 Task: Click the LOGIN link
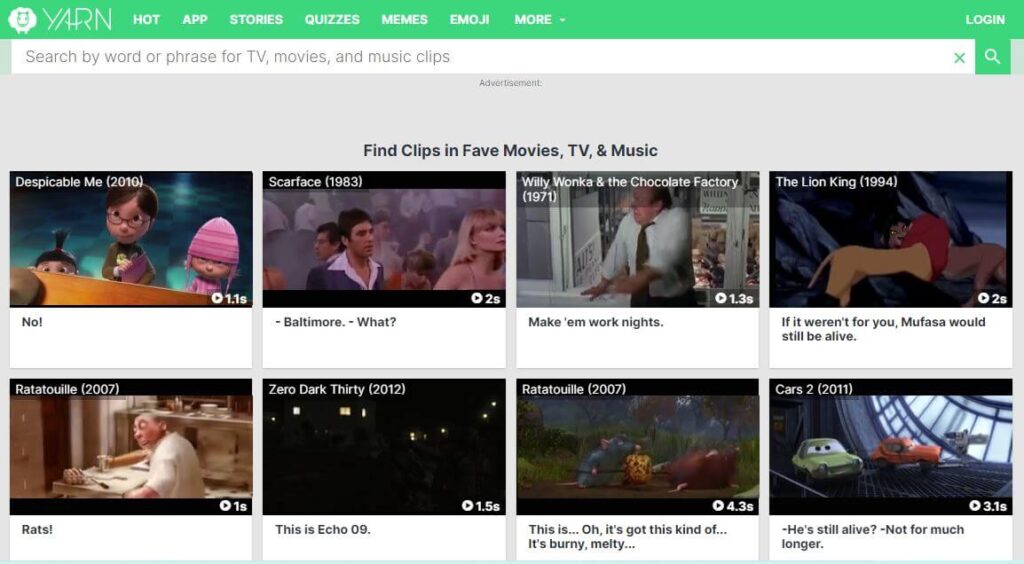pos(984,19)
